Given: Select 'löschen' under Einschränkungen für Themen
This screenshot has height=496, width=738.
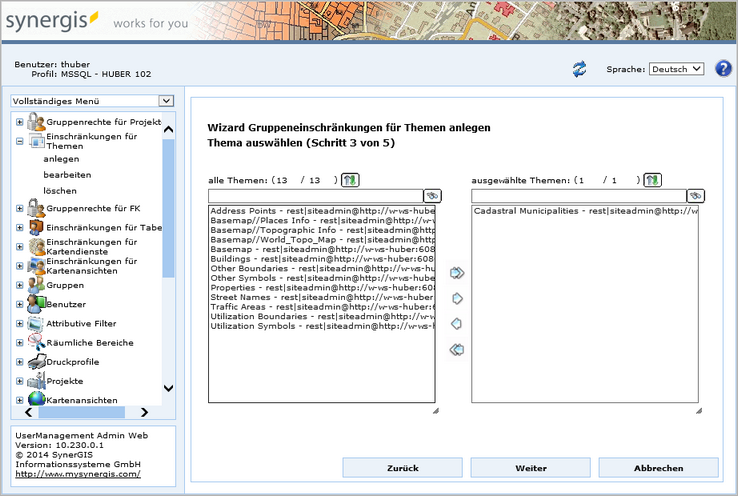Looking at the screenshot, I should 60,190.
